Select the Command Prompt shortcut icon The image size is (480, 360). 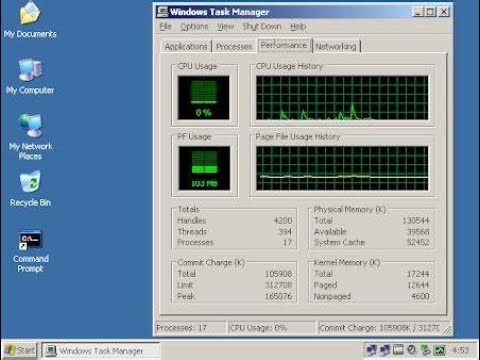(30, 252)
